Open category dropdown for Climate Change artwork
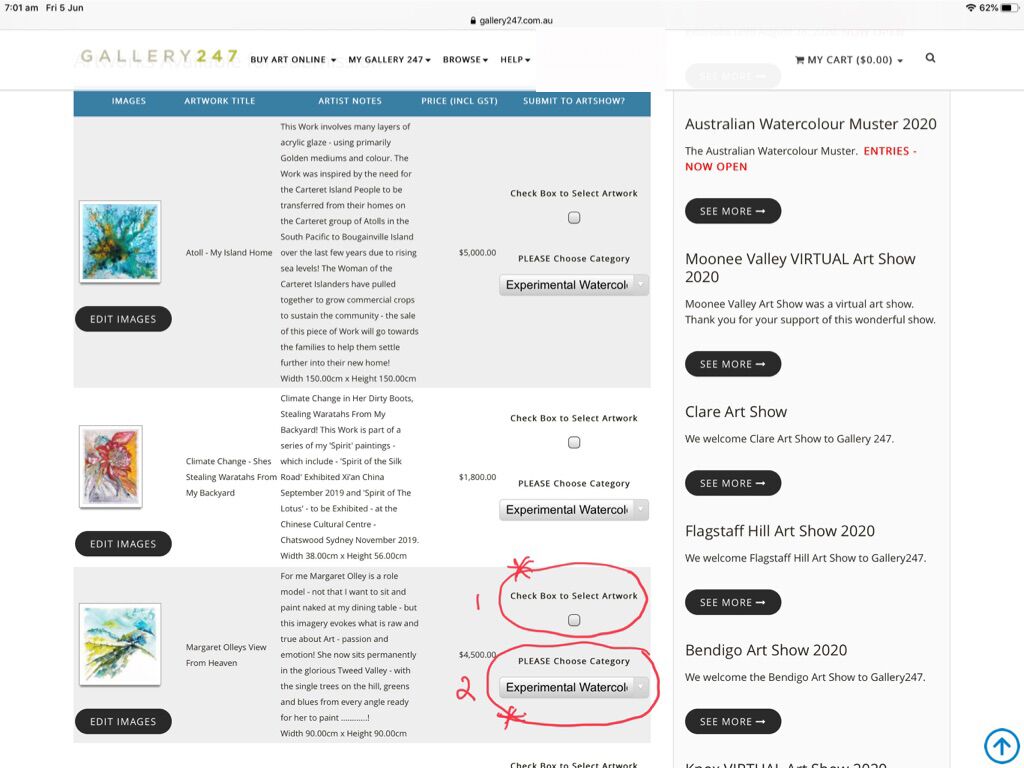Viewport: 1024px width, 768px height. pos(574,509)
